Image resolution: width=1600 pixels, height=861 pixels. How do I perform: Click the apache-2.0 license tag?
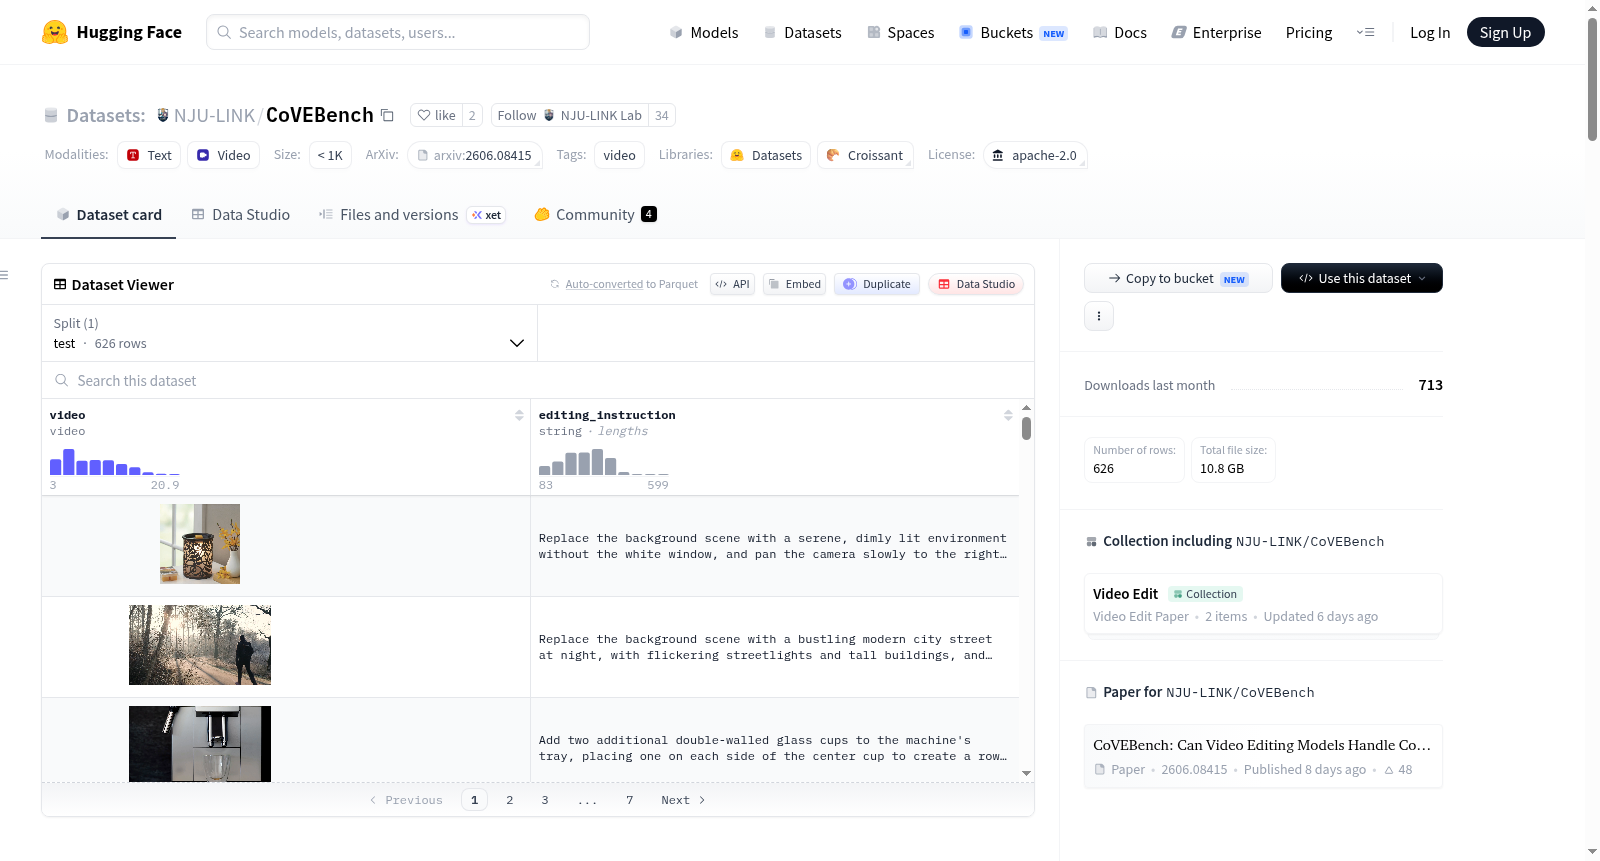click(x=1035, y=155)
